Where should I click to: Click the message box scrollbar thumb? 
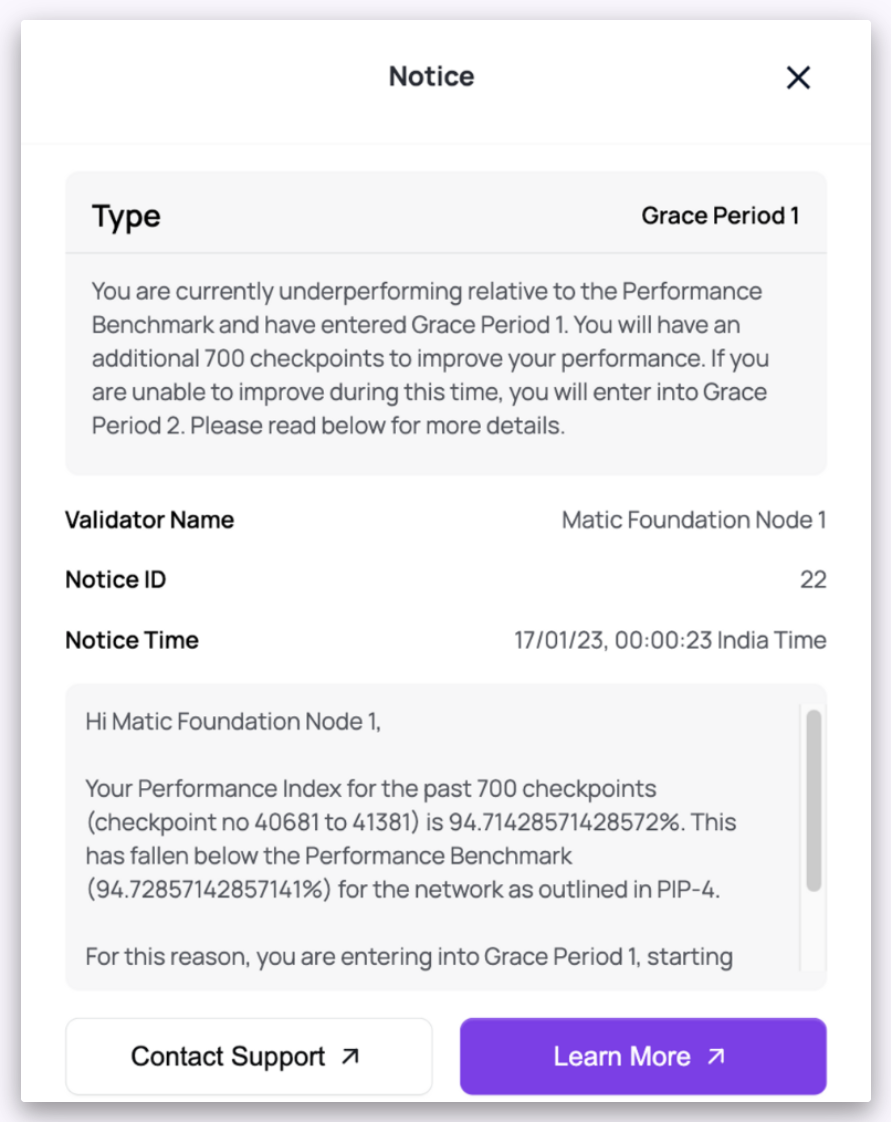pyautogui.click(x=813, y=800)
